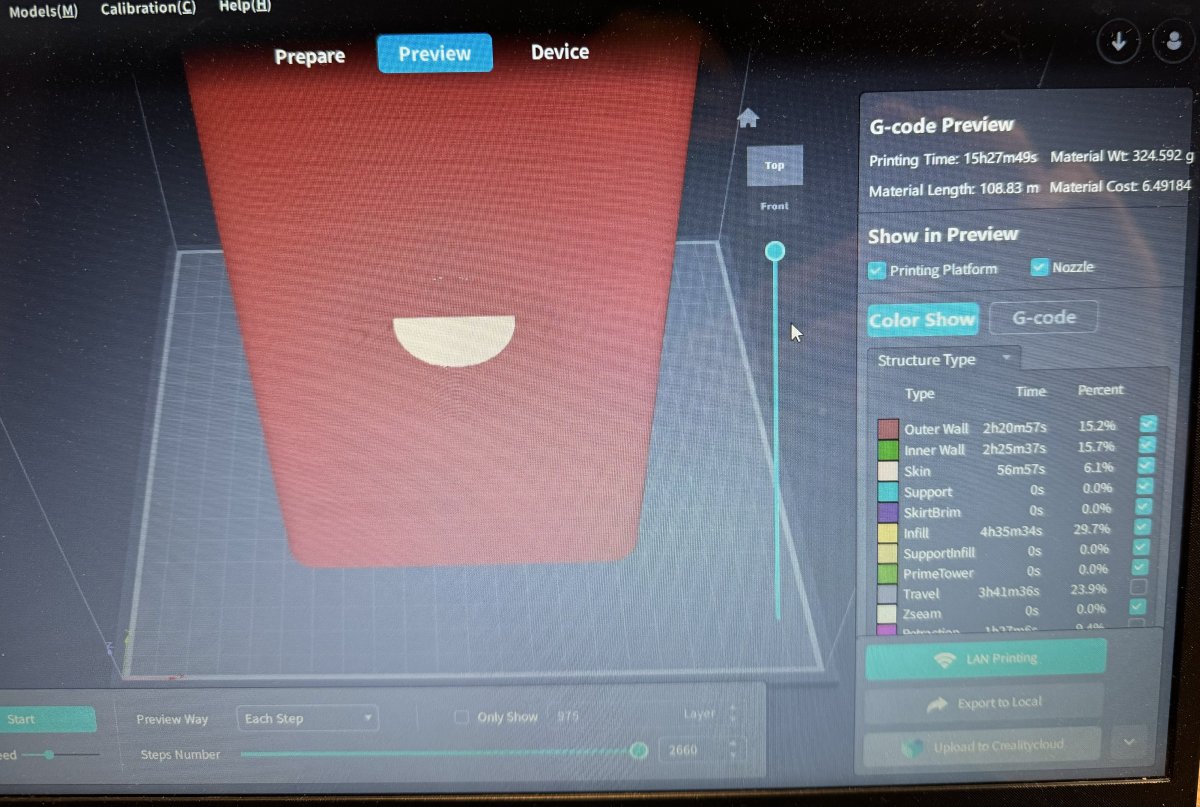The width and height of the screenshot is (1200, 807).
Task: Click the Support color swatch
Action: (888, 492)
